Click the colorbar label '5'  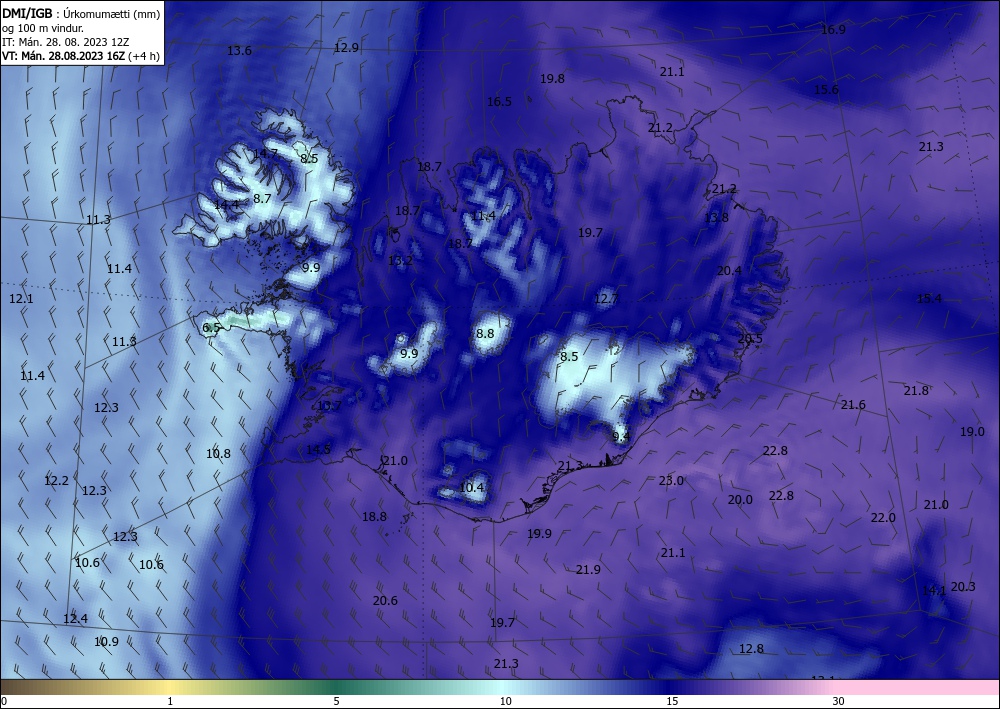336,701
